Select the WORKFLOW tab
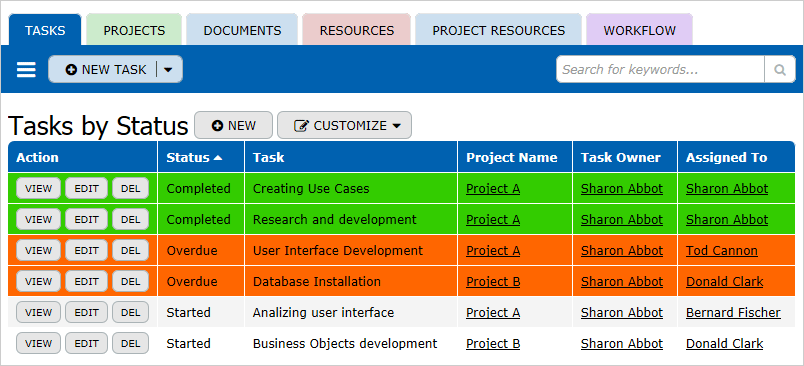 click(639, 30)
